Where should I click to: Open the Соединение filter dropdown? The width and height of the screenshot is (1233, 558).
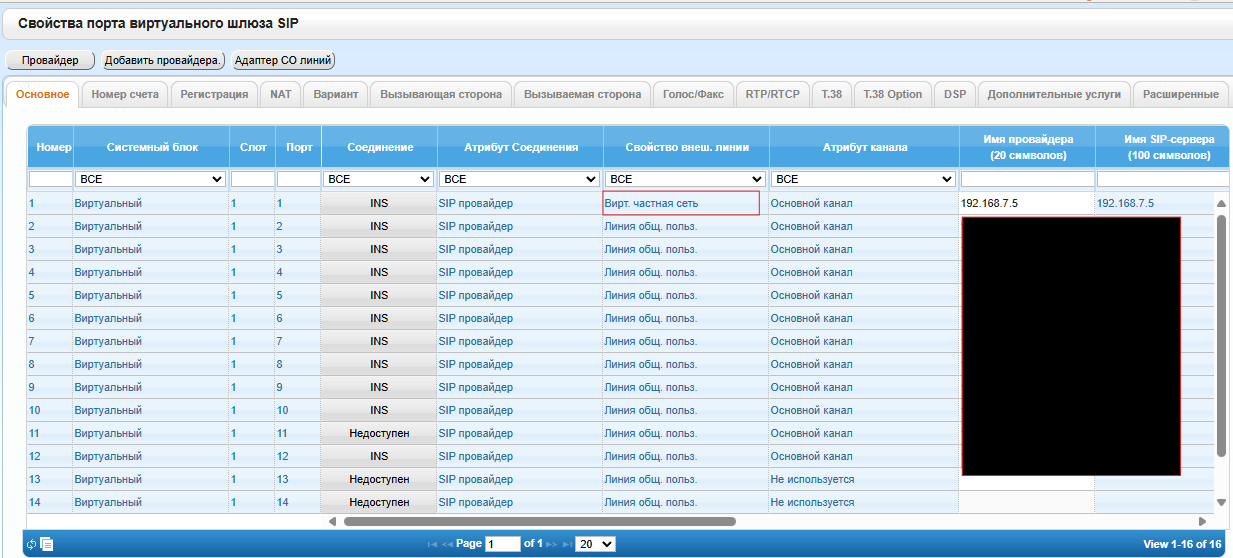[x=379, y=179]
